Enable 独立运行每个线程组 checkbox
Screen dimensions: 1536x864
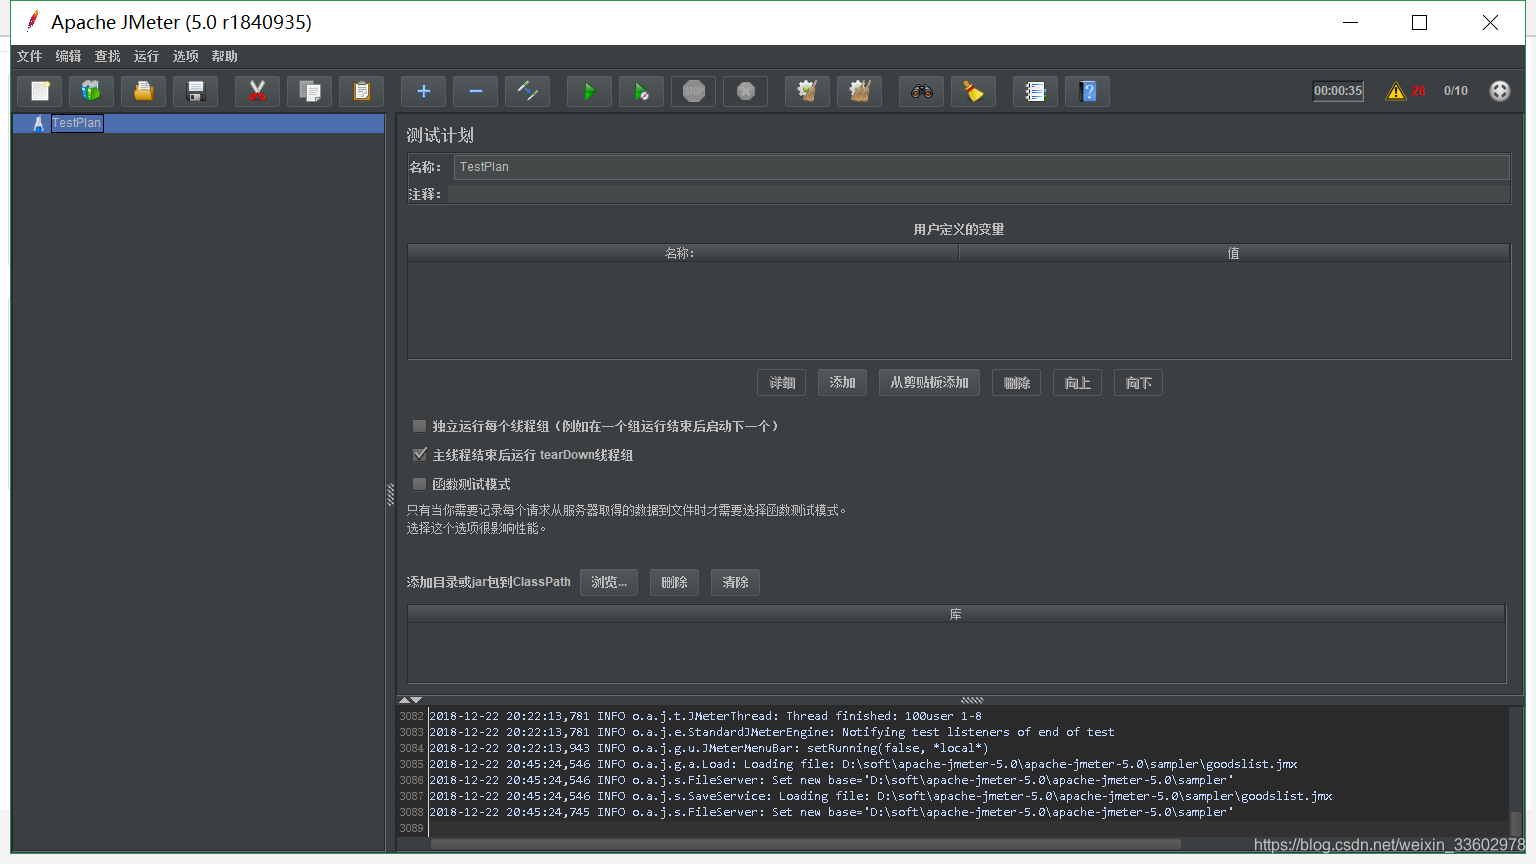coord(420,426)
